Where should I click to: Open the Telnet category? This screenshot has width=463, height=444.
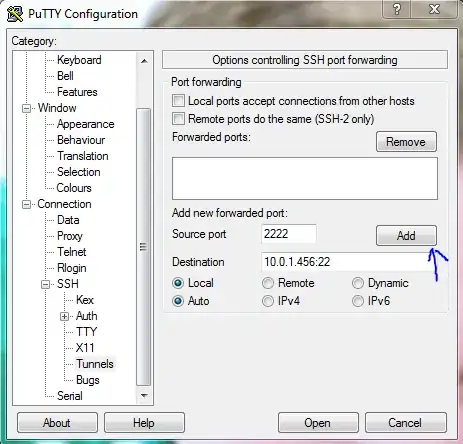[72, 252]
